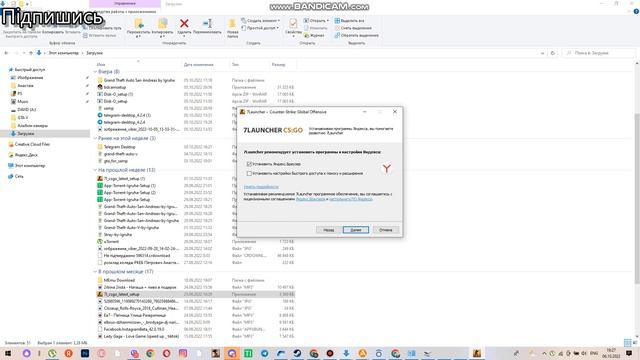Open Telegram from the taskbar
The height and width of the screenshot is (360, 640).
tap(264, 353)
